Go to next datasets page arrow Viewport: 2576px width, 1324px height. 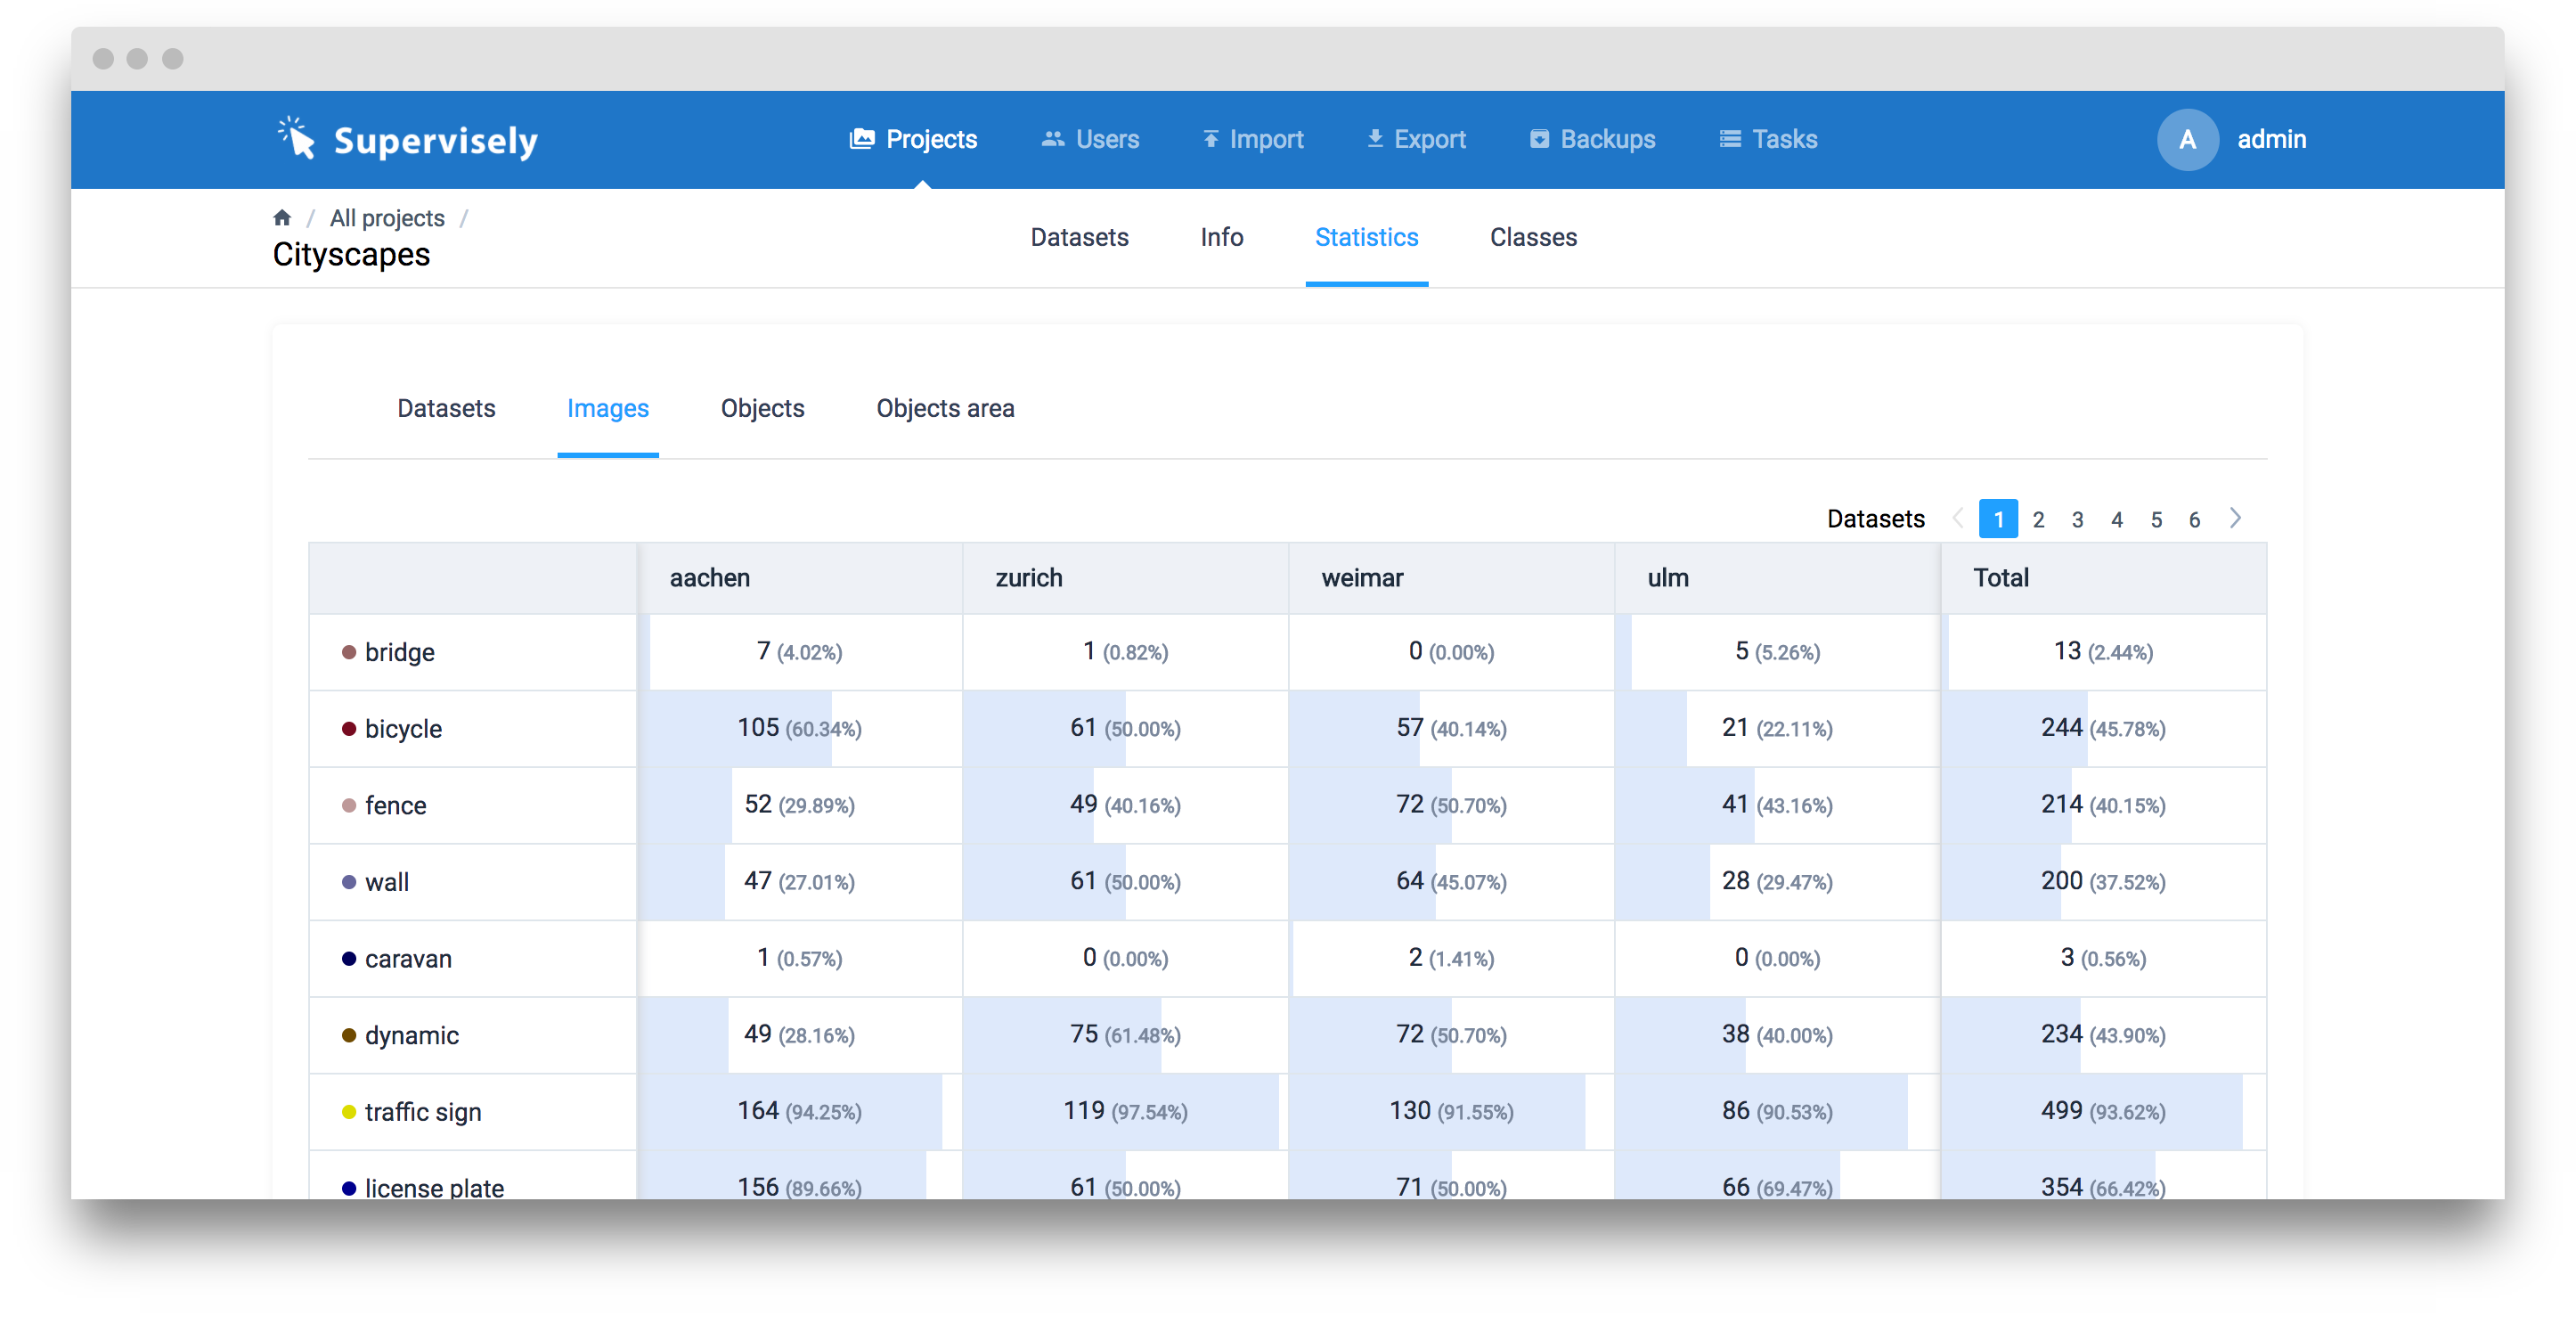[2235, 518]
